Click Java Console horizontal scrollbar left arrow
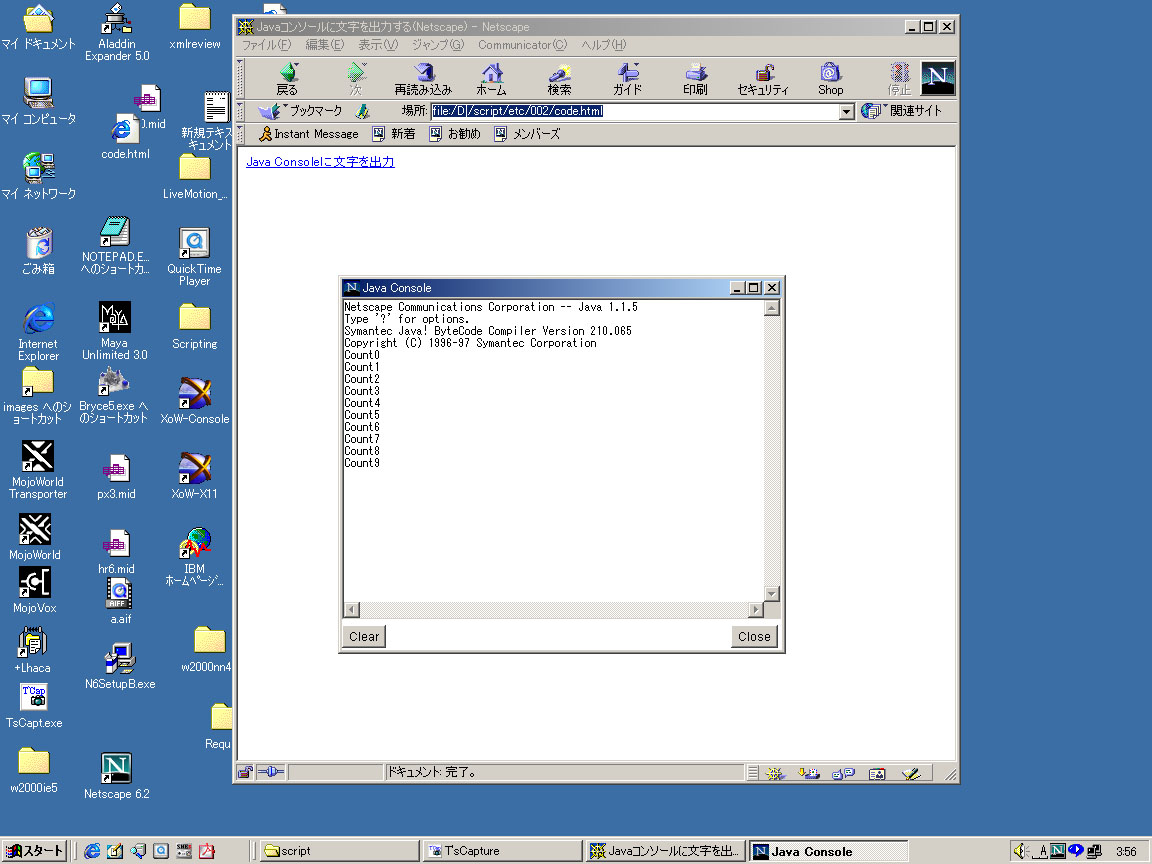This screenshot has width=1152, height=864. pyautogui.click(x=352, y=610)
